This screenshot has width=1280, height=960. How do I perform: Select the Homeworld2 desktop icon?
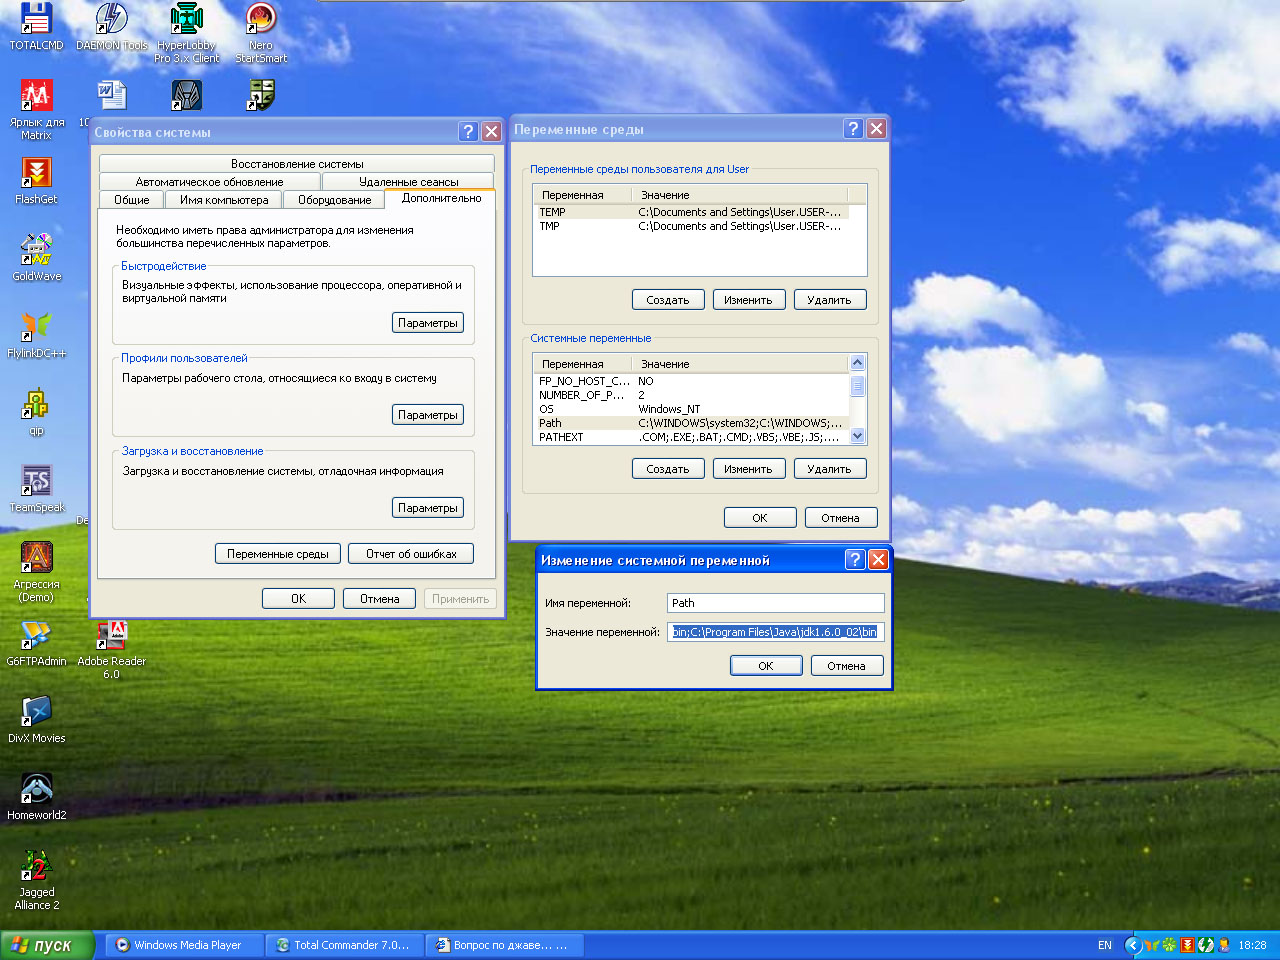36,790
